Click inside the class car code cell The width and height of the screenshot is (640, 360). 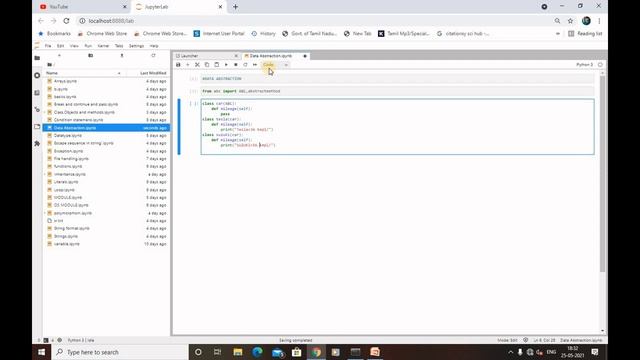click(x=397, y=127)
